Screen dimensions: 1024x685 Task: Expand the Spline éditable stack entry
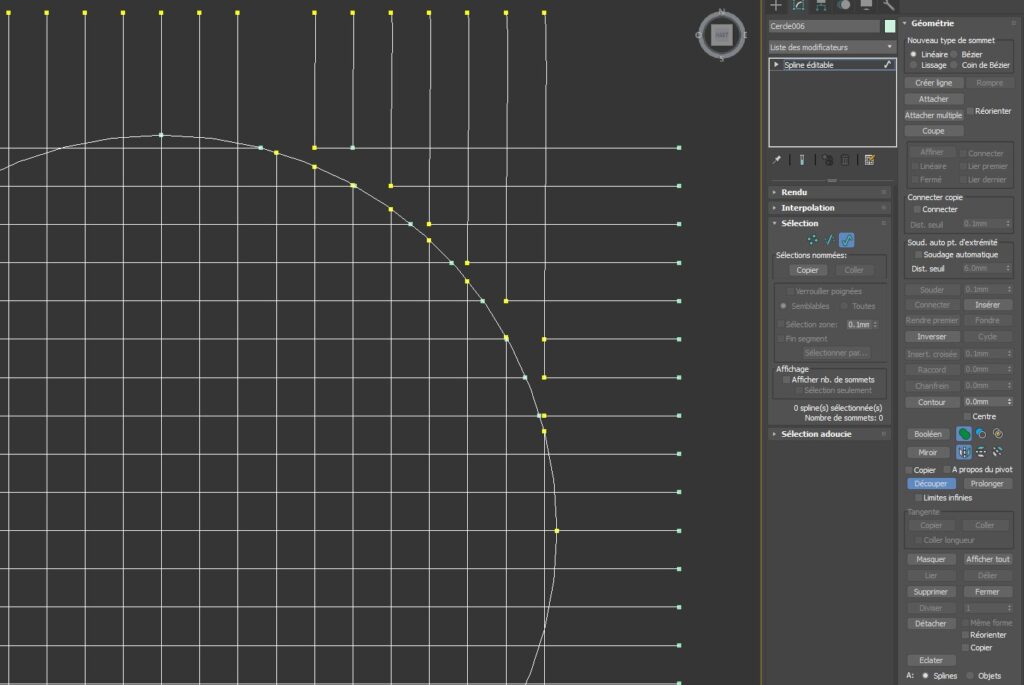pyautogui.click(x=776, y=65)
